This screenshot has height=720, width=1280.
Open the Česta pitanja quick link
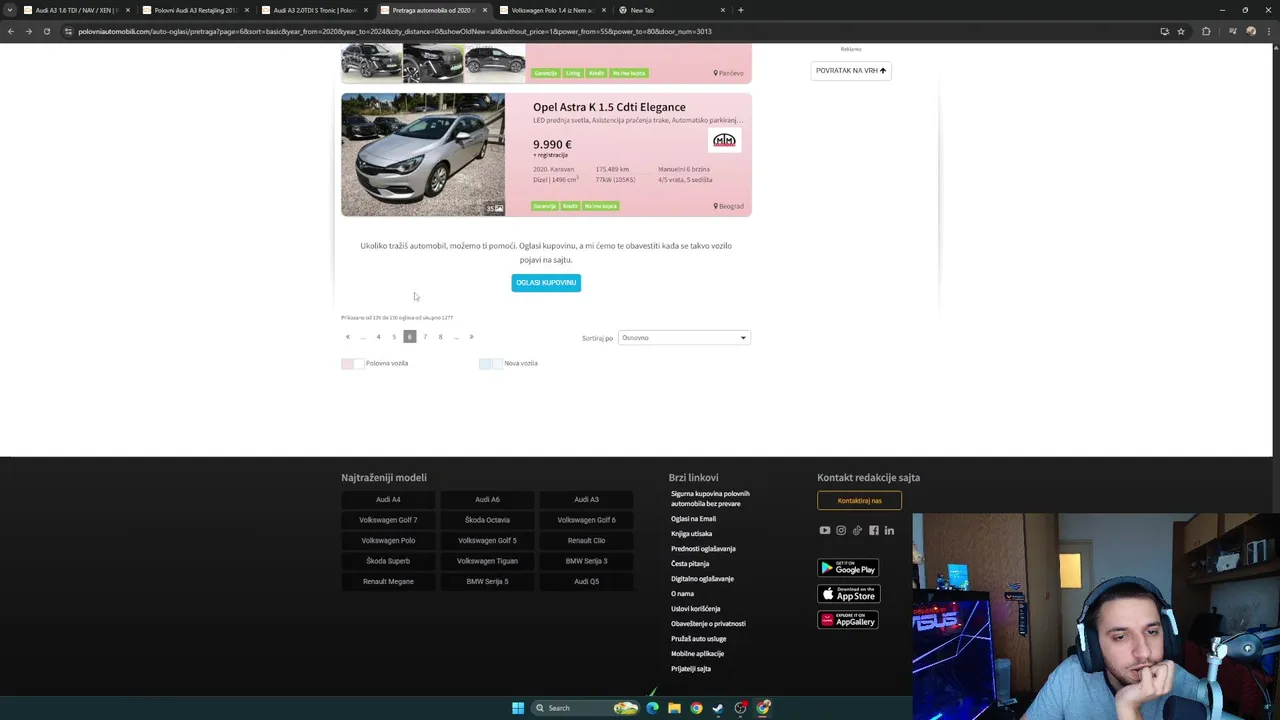pos(690,564)
